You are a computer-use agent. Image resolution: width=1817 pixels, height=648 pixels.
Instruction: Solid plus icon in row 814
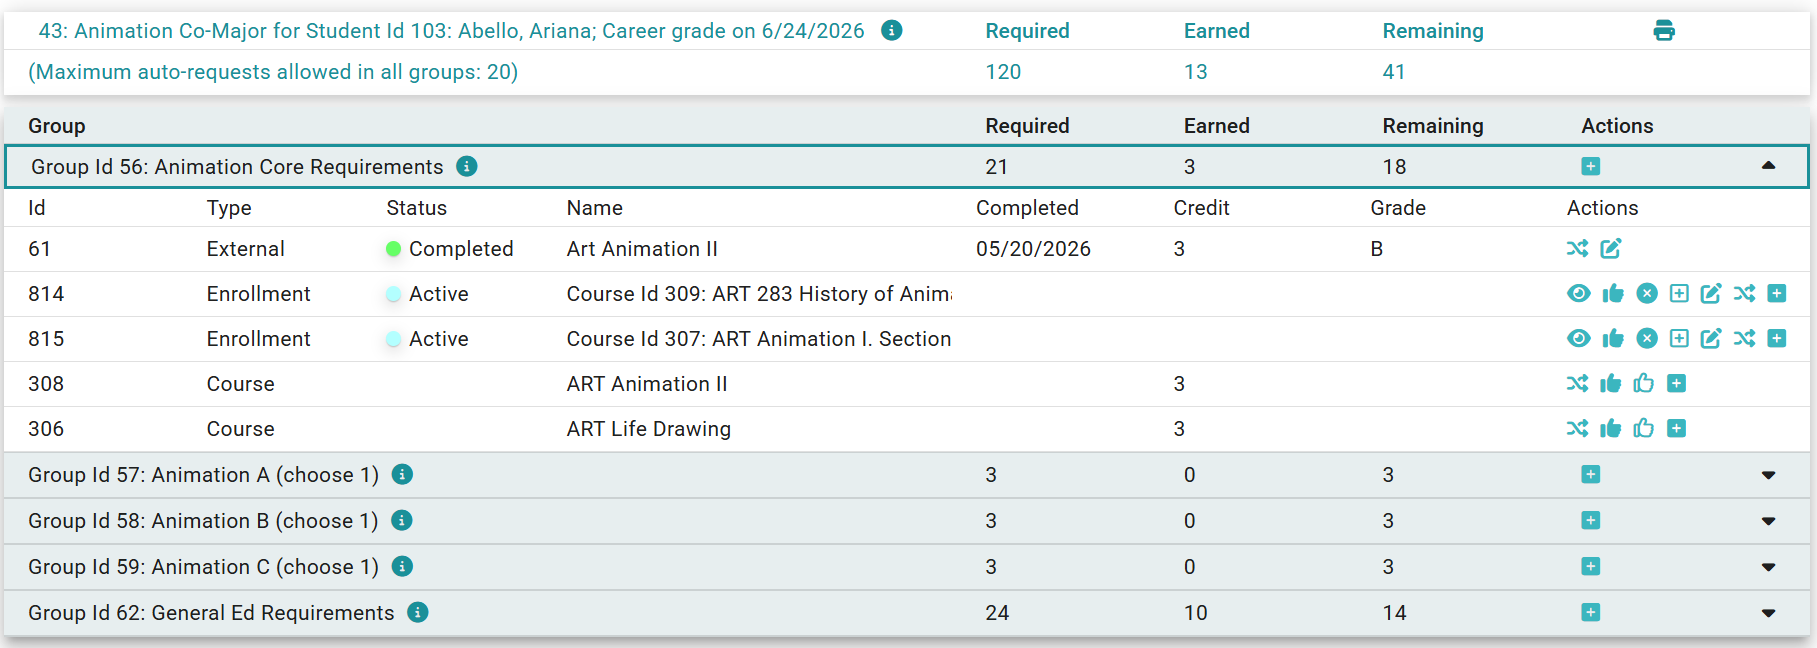point(1777,293)
